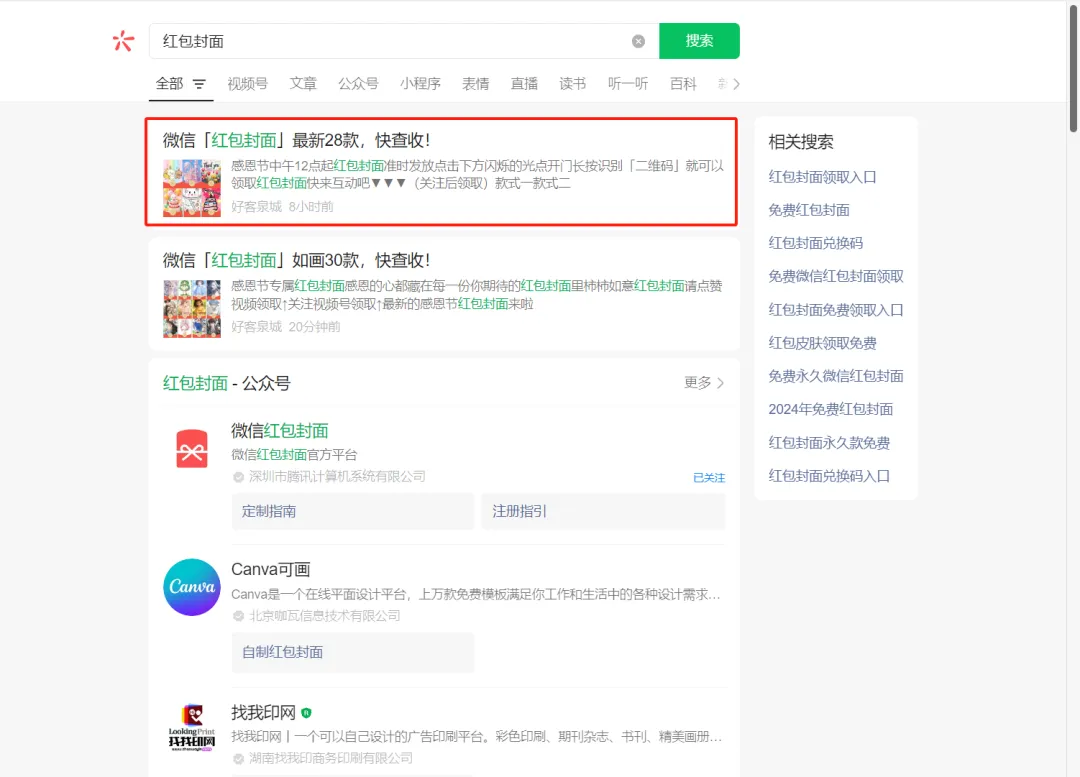This screenshot has height=777, width=1080.
Task: Expand 更多 in the 公众号 section
Action: click(x=704, y=382)
